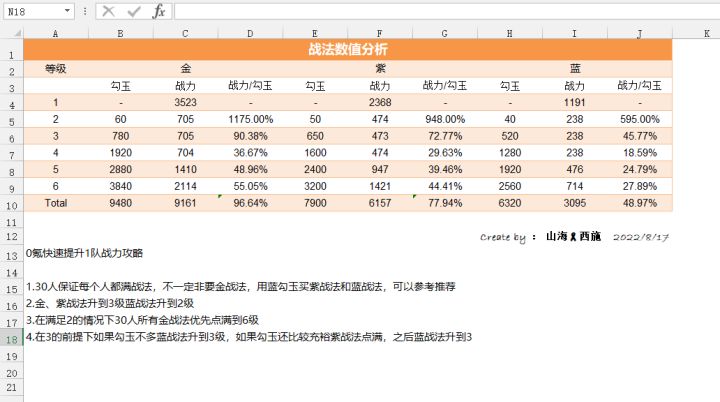Viewport: 720px width, 402px height.
Task: Click cell showing 595.00%
Action: [640, 119]
